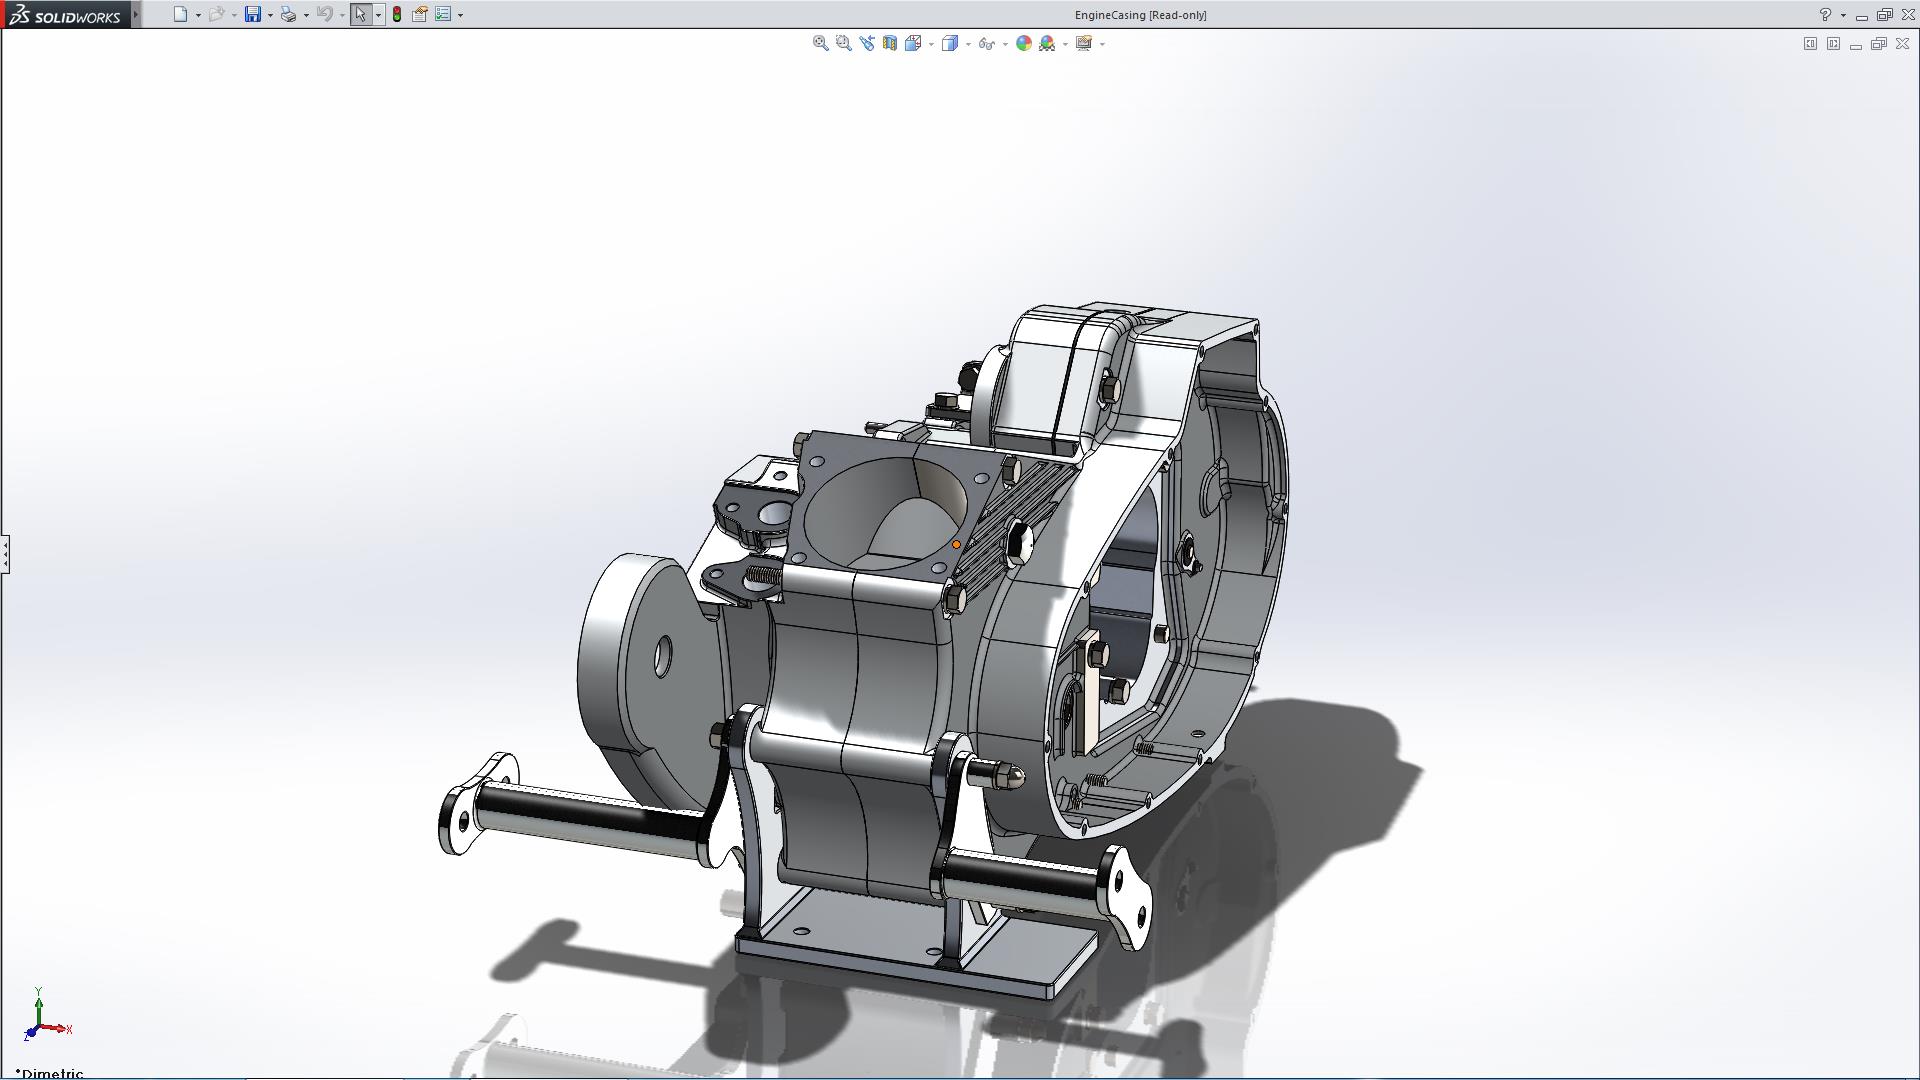Viewport: 1920px width, 1080px height.
Task: Open the View Settings monitor icon
Action: coord(1083,43)
